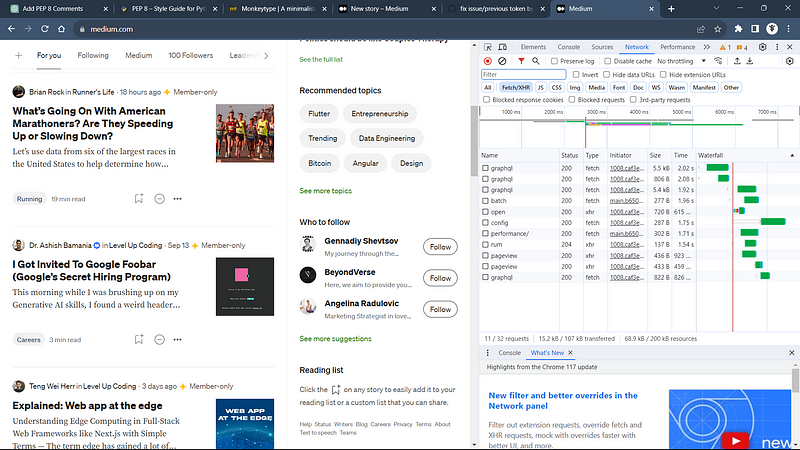The image size is (800, 450).
Task: Open a new browser tab
Action: pos(671,9)
